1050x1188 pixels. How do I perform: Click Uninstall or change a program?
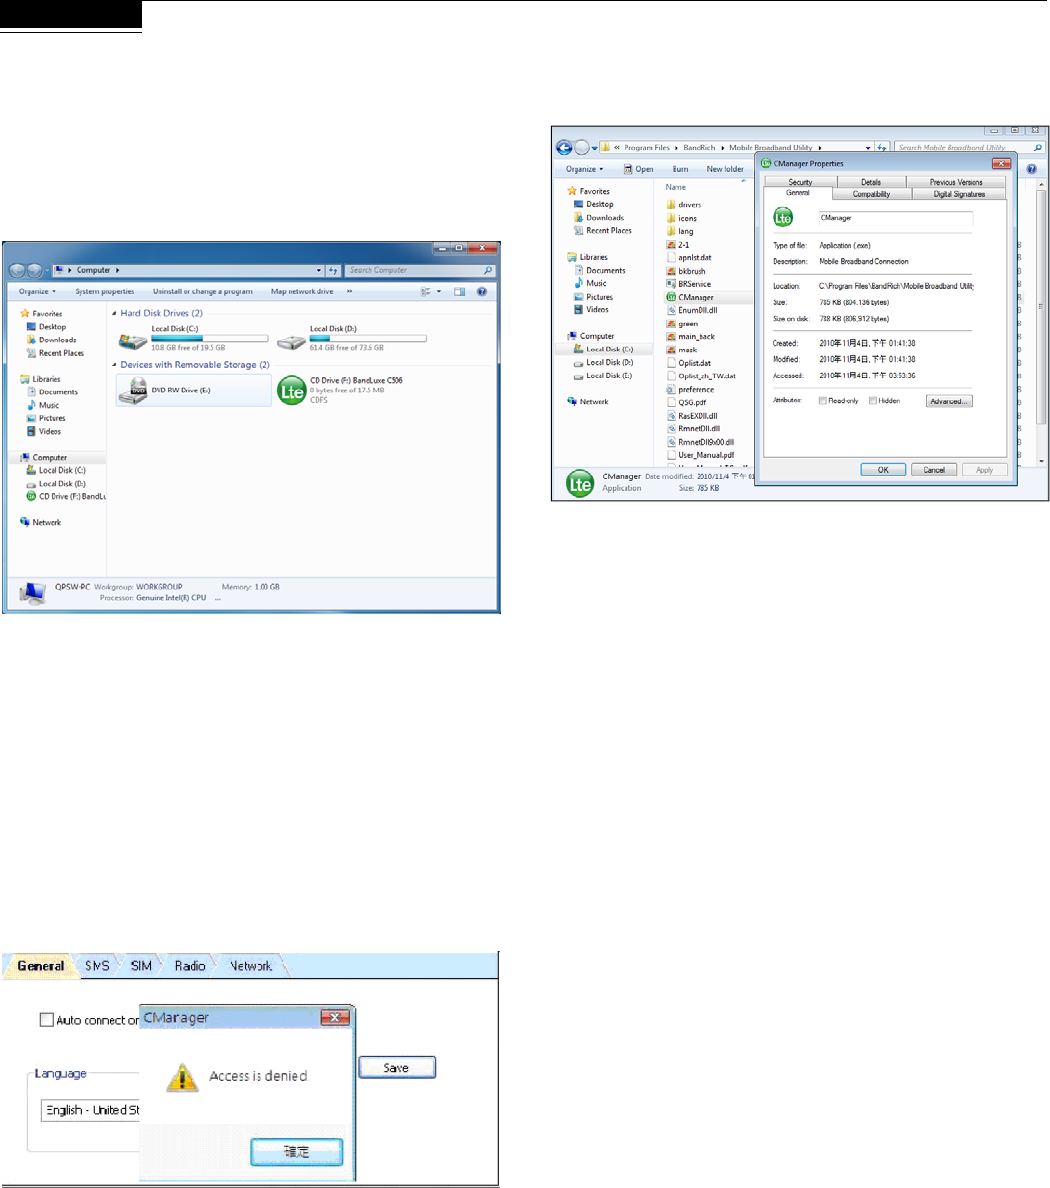tap(203, 292)
